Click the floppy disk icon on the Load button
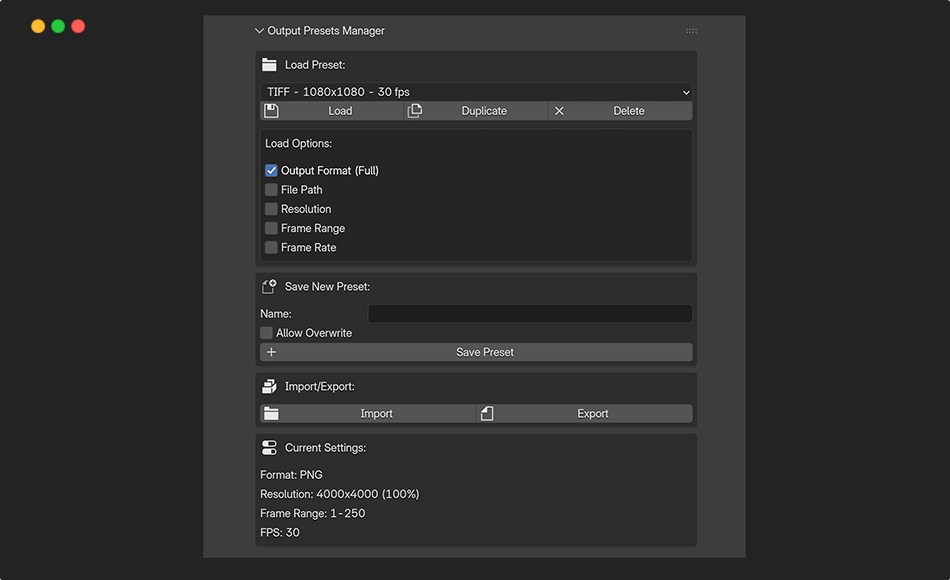Image resolution: width=950 pixels, height=580 pixels. 271,110
